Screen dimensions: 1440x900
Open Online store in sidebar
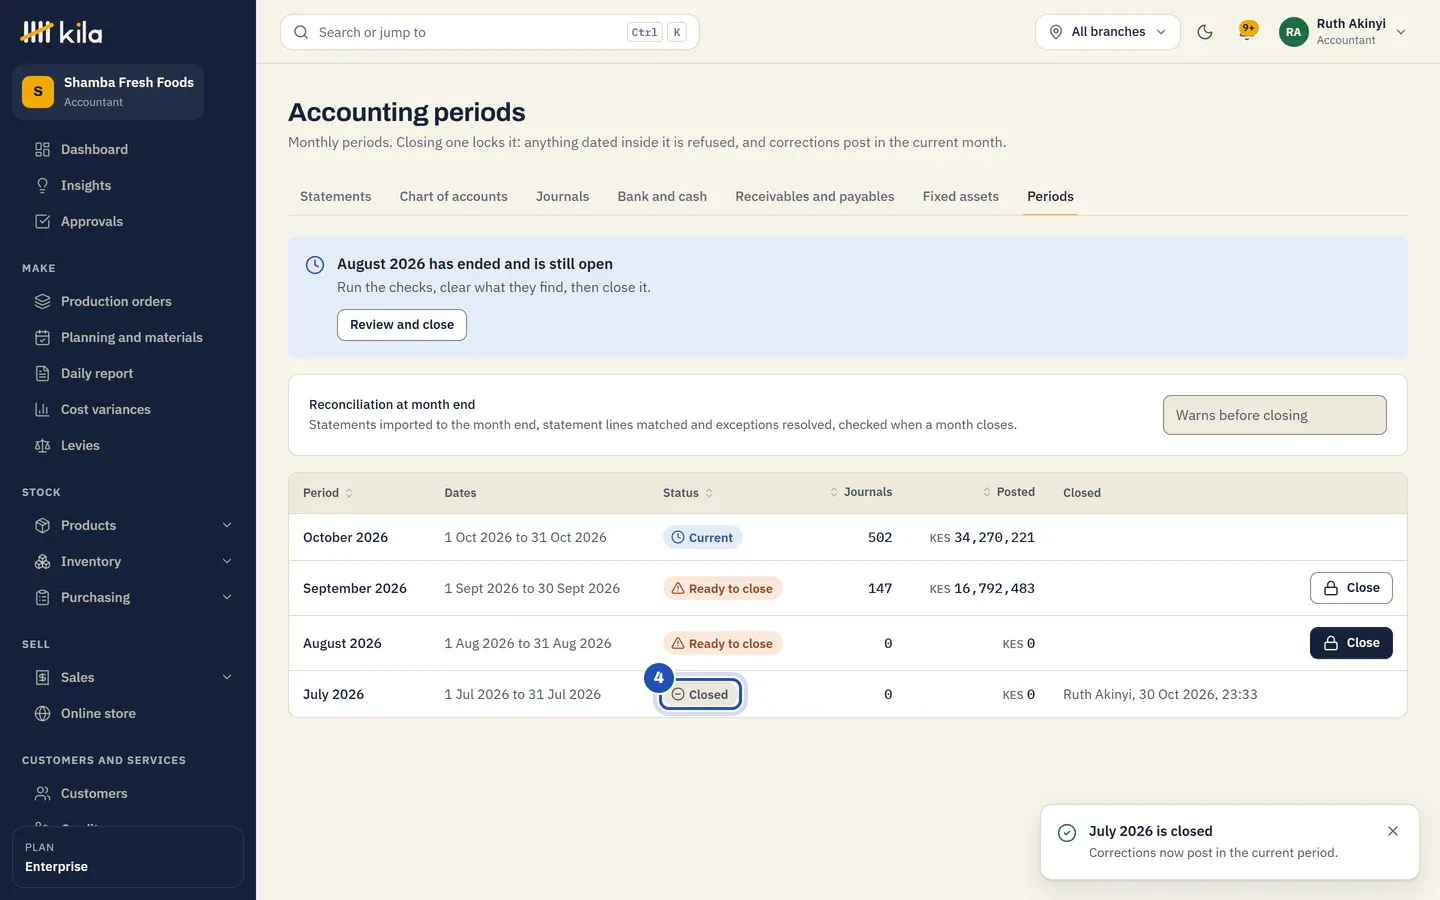click(x=128, y=714)
